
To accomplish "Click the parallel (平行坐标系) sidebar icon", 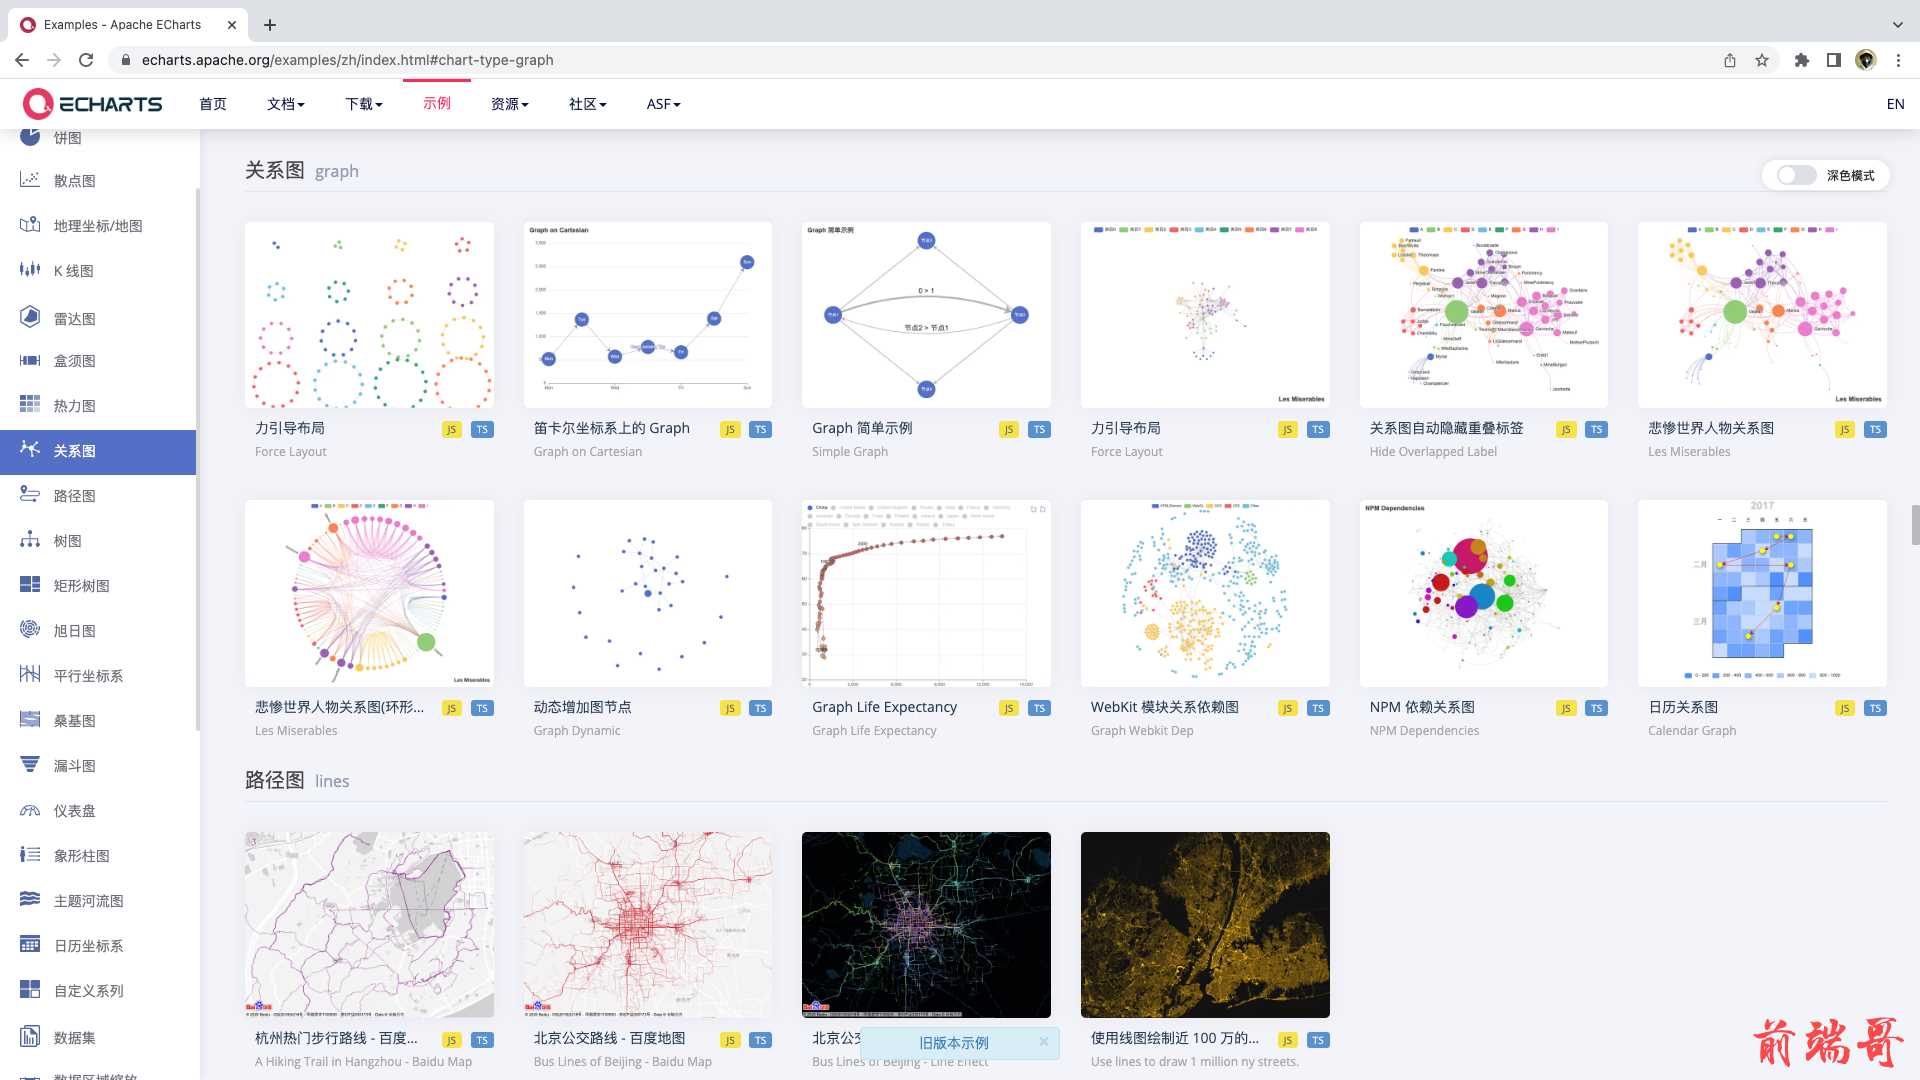I will pos(30,675).
